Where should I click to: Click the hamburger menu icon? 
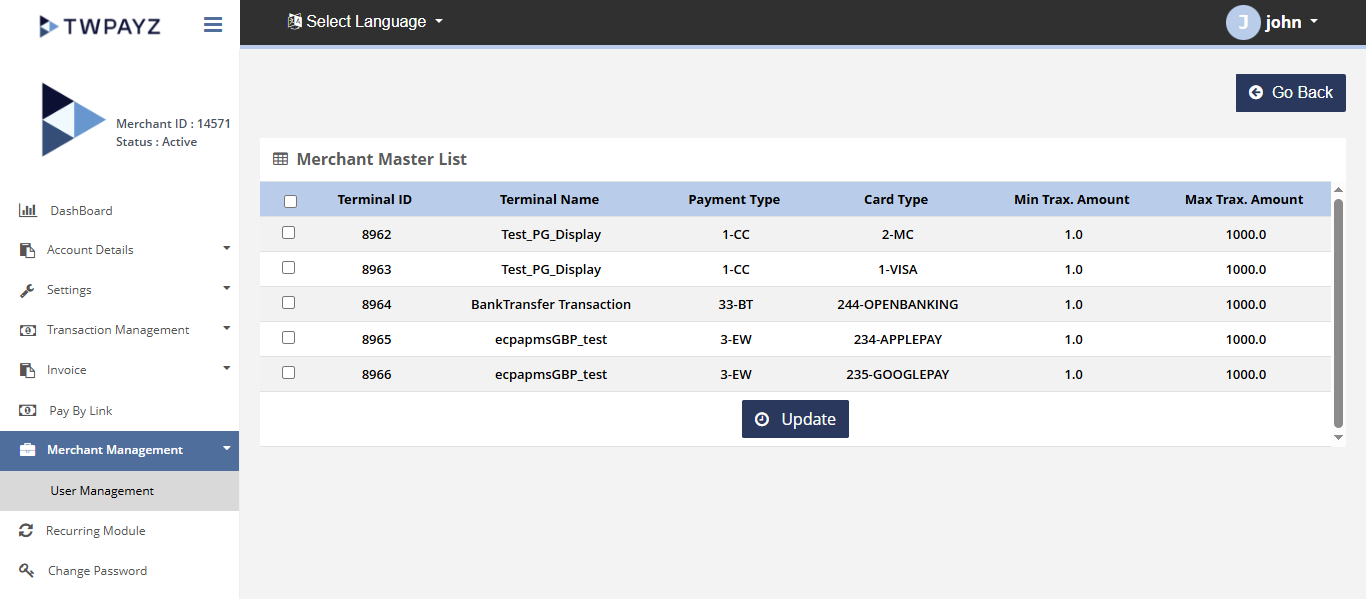(213, 25)
